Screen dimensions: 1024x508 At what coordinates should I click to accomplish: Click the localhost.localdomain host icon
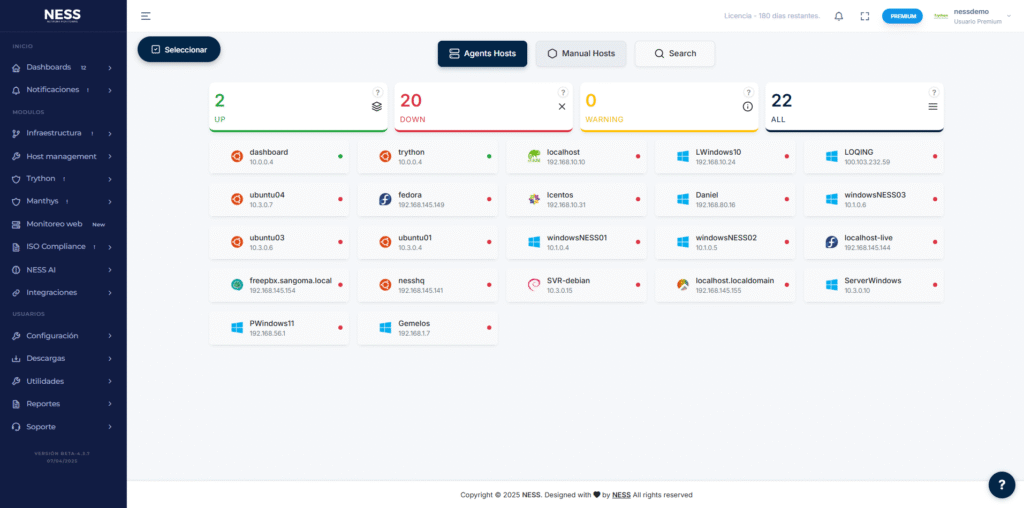click(683, 285)
